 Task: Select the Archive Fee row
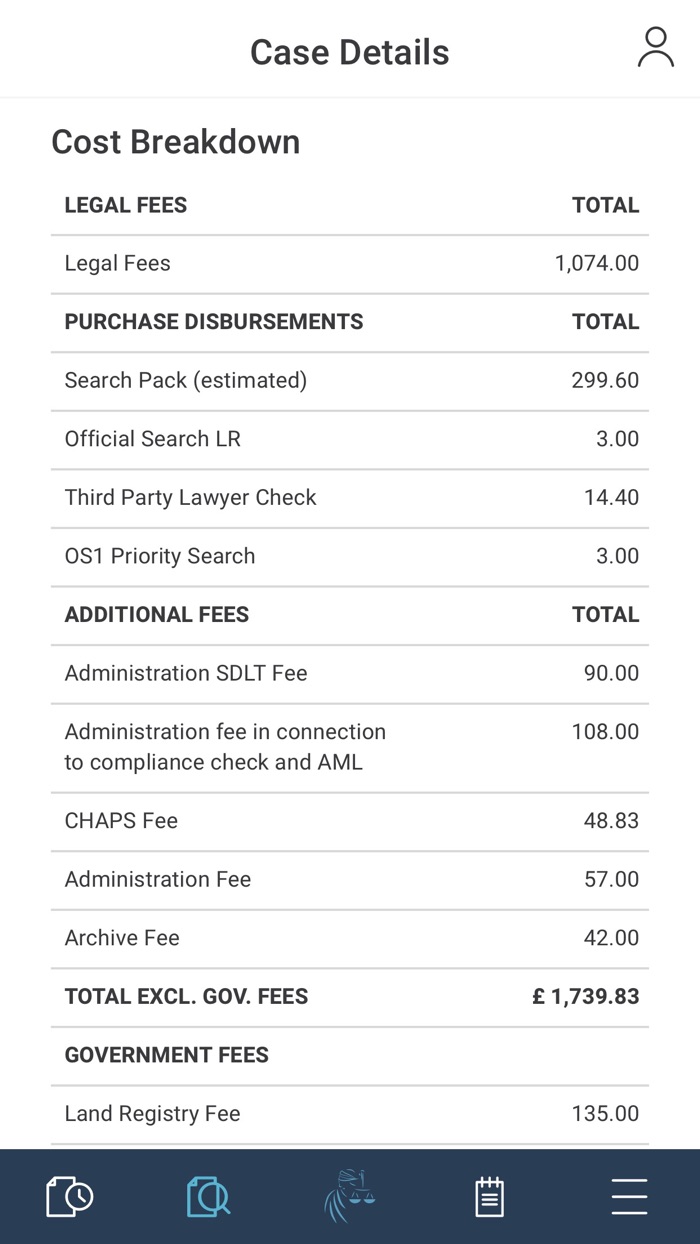[350, 938]
